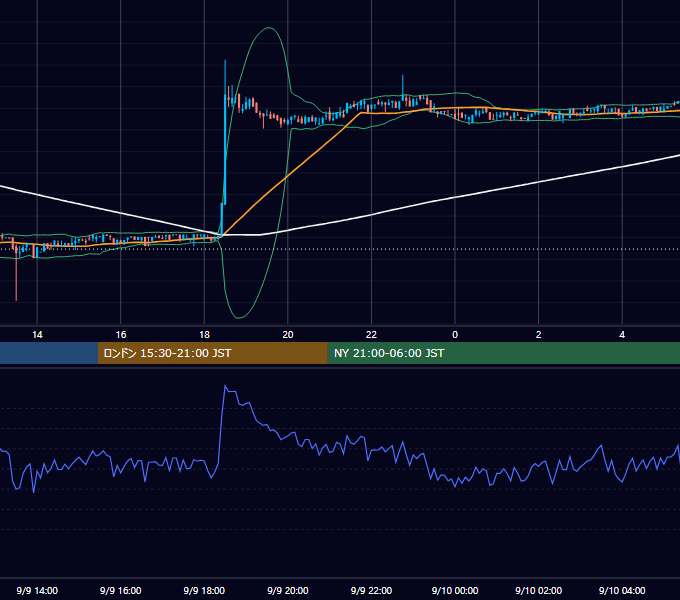680x600 pixels.
Task: Click the 9/10 00:00 time label
Action: [455, 590]
